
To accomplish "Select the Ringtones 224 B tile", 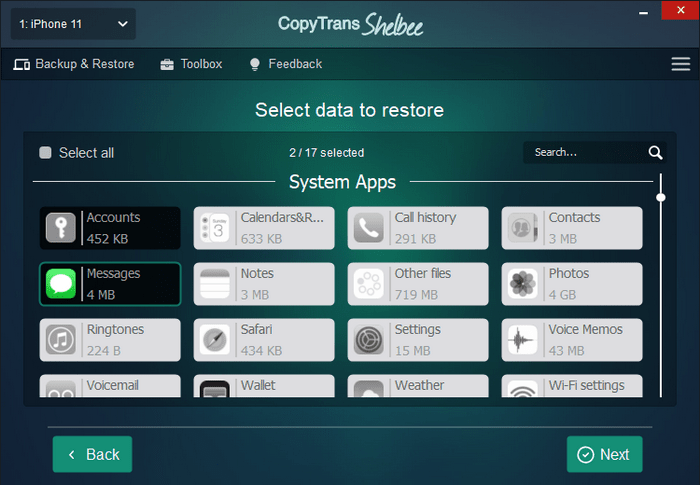I will (110, 339).
